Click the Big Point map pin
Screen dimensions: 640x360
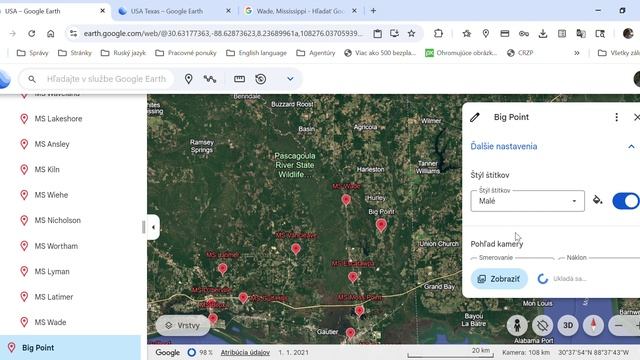point(381,224)
